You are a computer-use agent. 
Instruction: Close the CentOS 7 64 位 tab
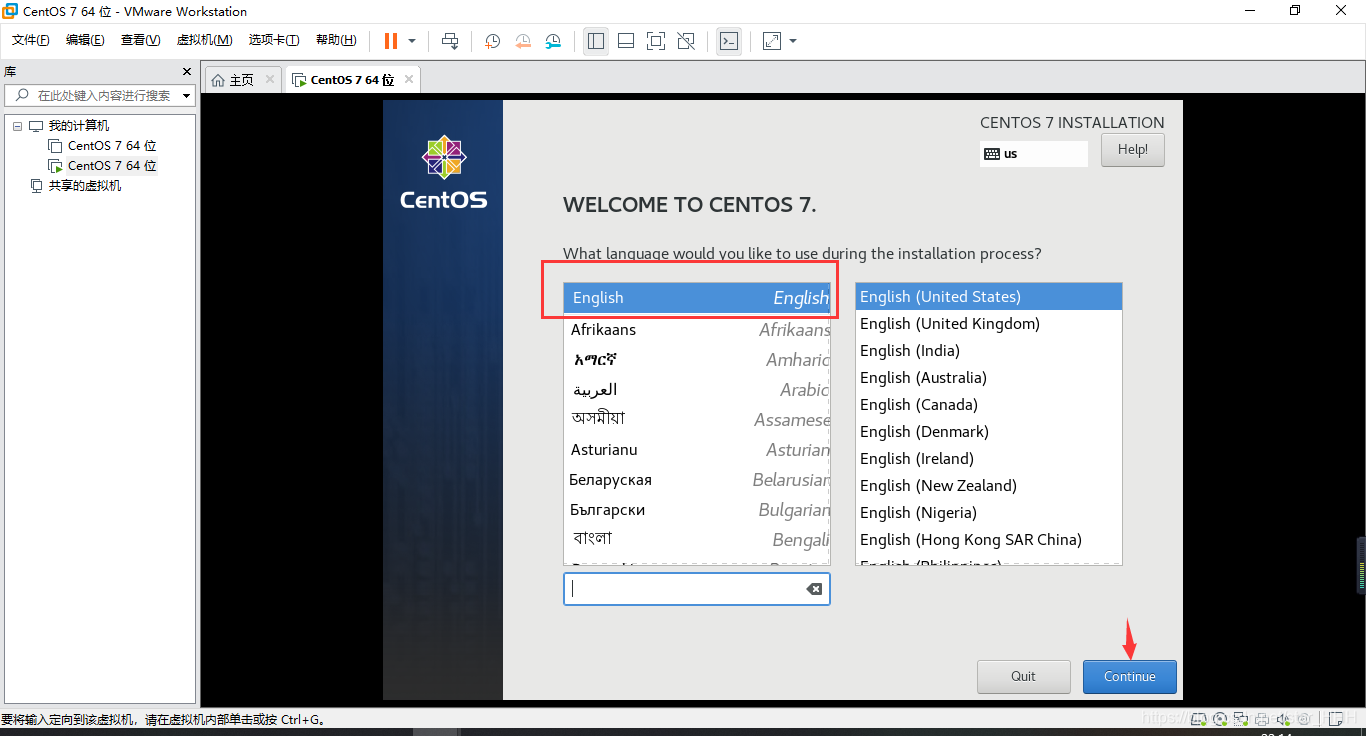408,79
